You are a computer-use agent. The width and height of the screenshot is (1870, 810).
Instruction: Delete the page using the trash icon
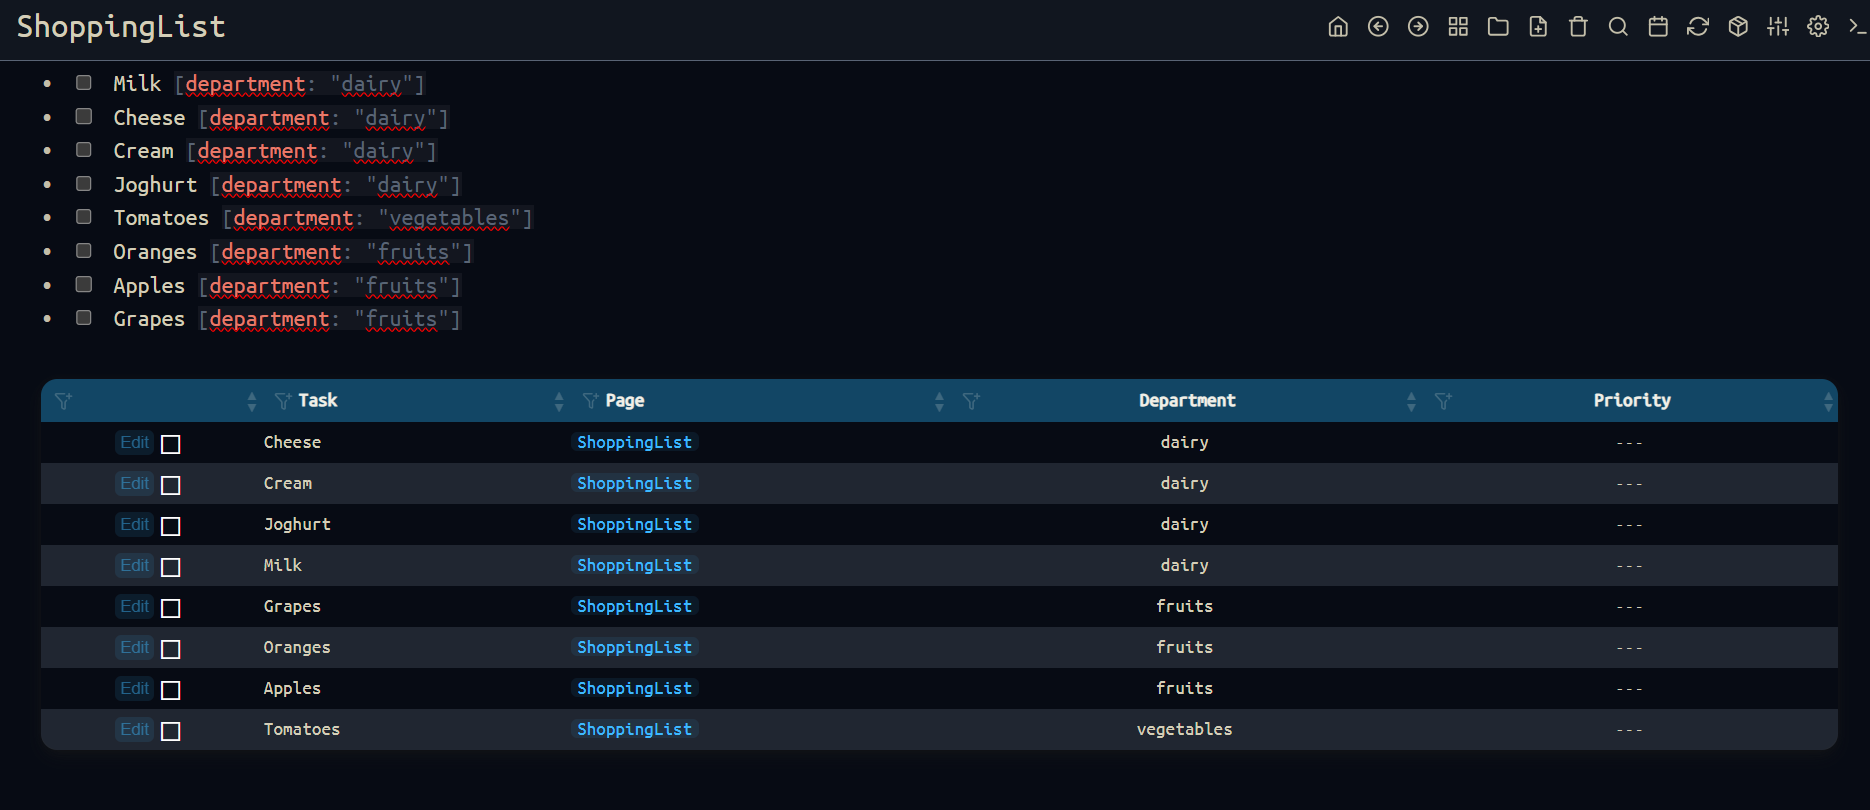tap(1578, 27)
